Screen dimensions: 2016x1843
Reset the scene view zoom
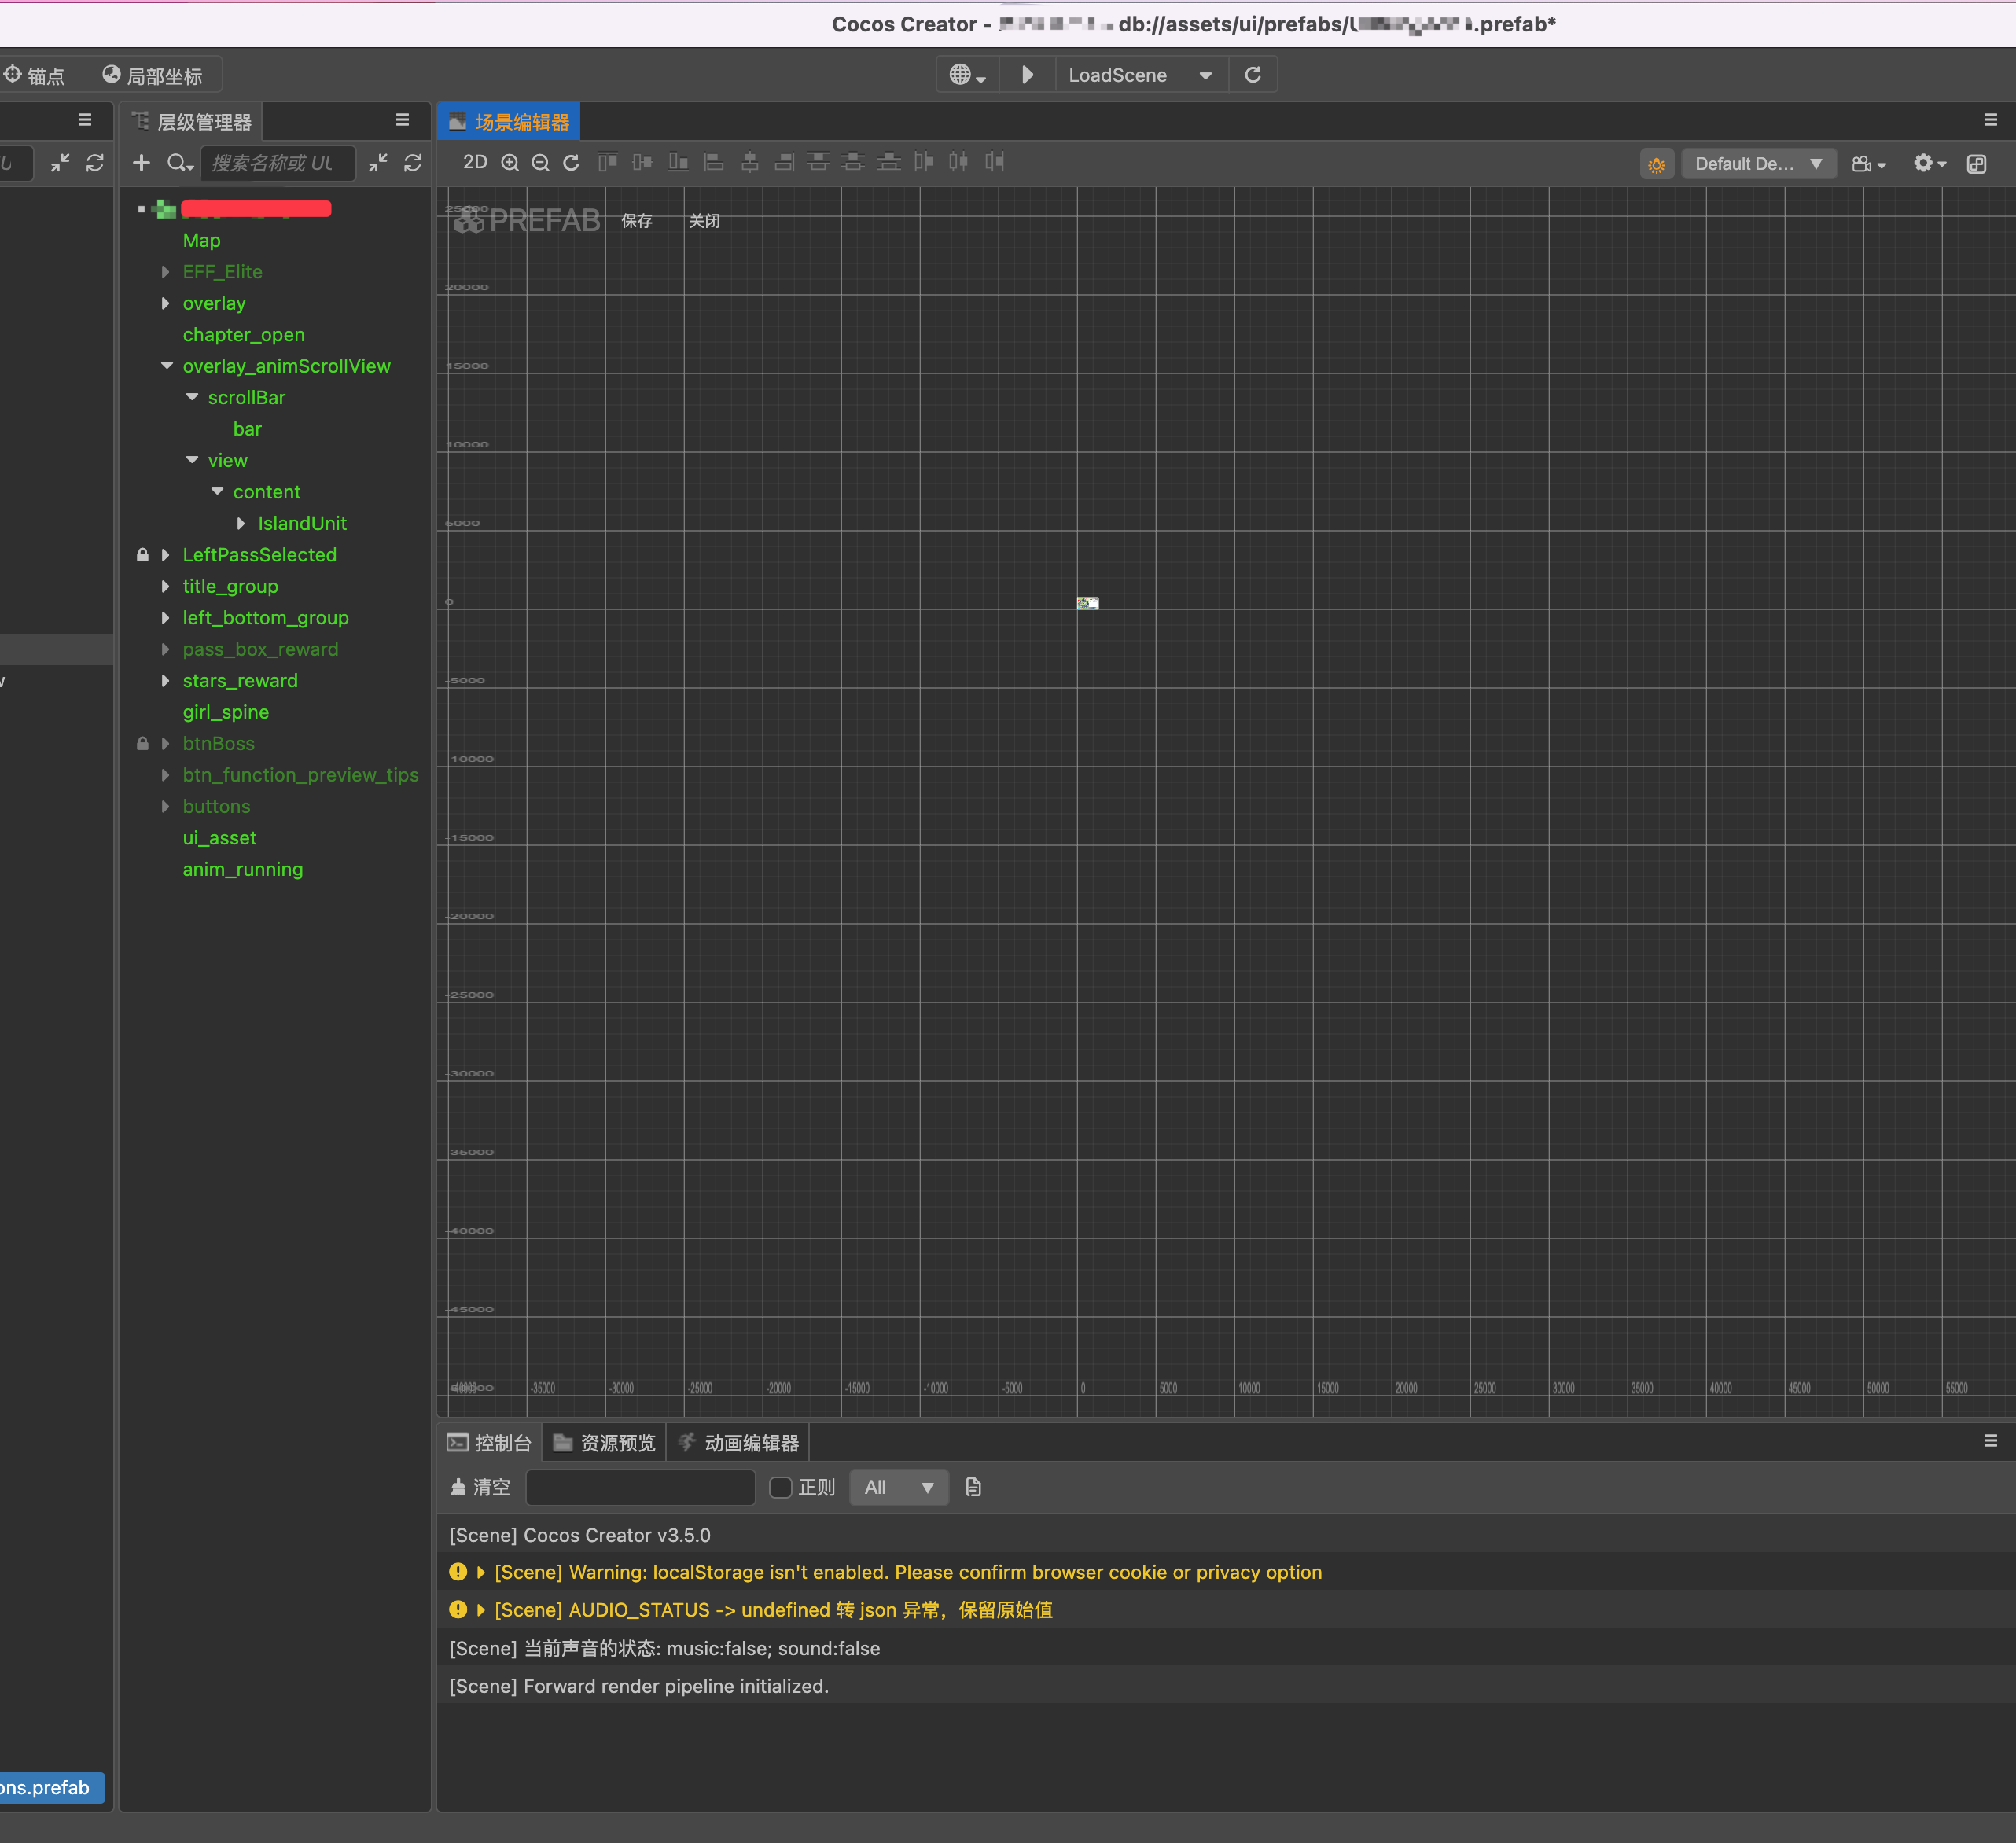(571, 163)
